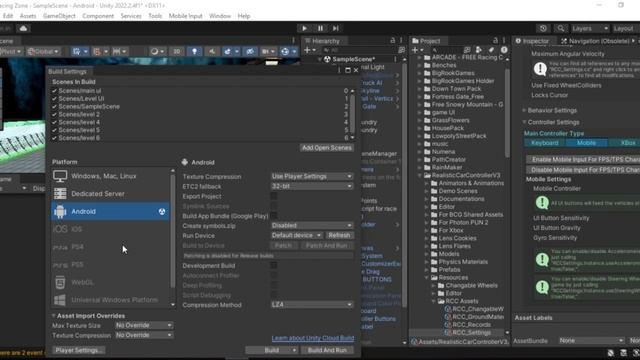The width and height of the screenshot is (640, 360).
Task: Select the PS4 platform
Action: (x=110, y=247)
